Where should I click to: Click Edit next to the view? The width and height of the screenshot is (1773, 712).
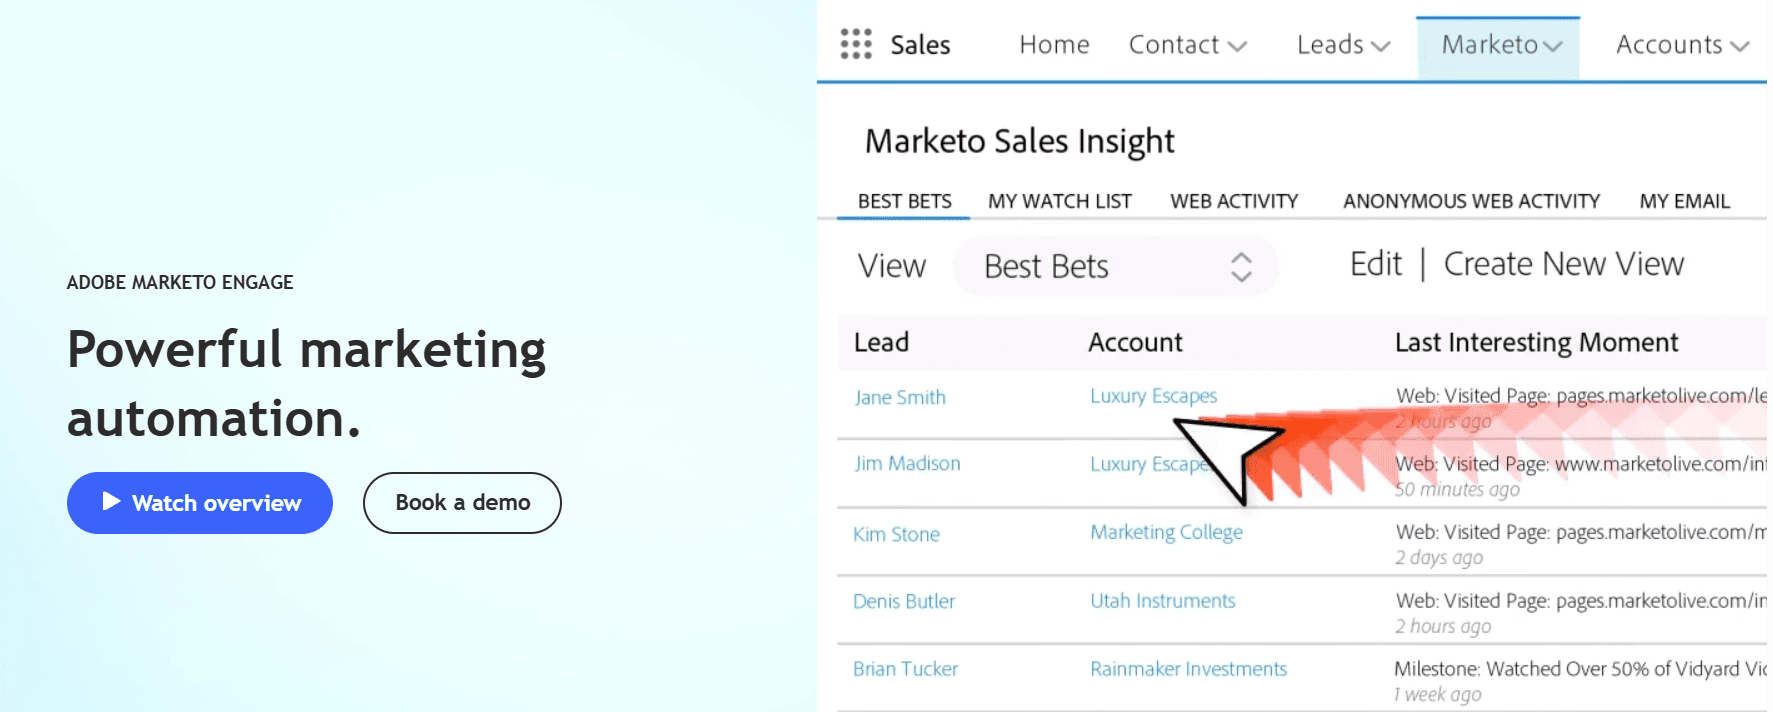[x=1377, y=264]
